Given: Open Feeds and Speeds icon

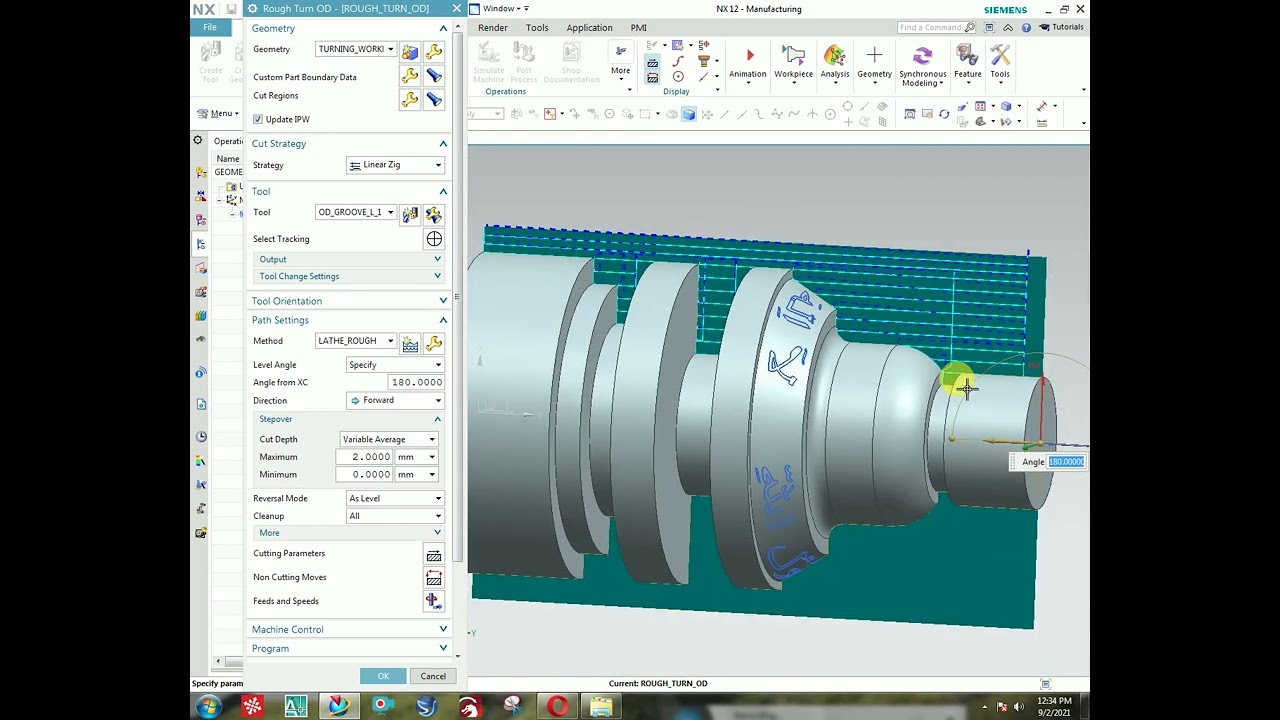Looking at the screenshot, I should coord(433,601).
